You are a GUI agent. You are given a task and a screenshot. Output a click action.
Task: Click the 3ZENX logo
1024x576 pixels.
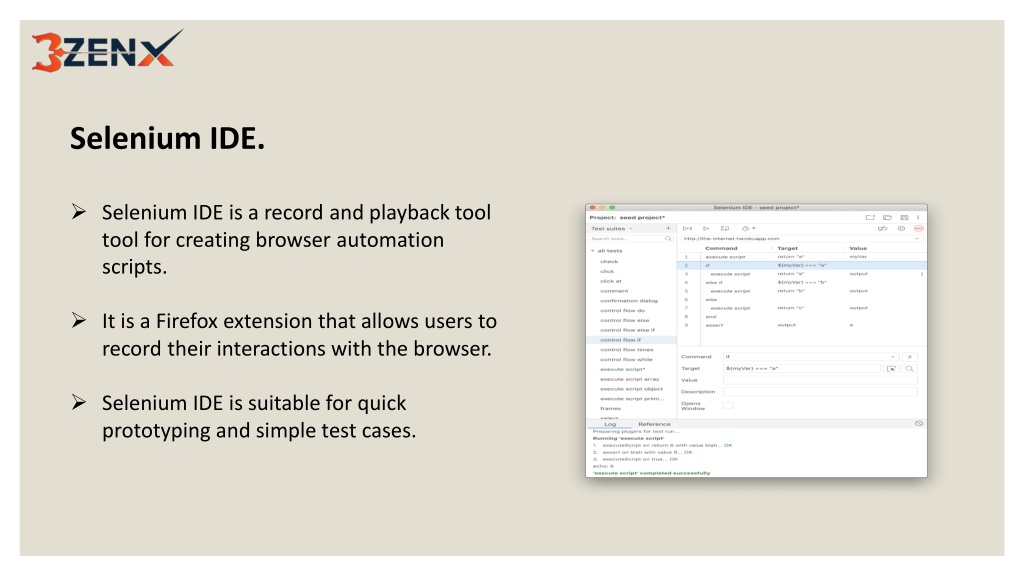(107, 50)
